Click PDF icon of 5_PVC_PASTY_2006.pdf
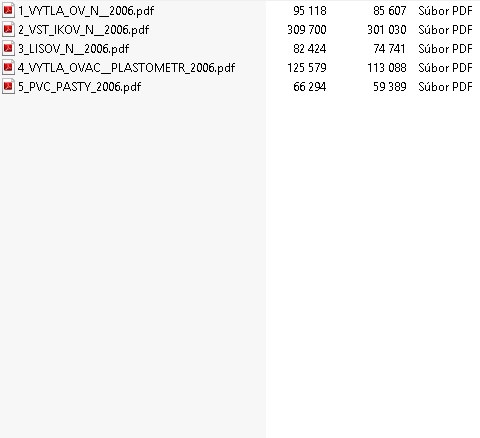 click(x=8, y=87)
